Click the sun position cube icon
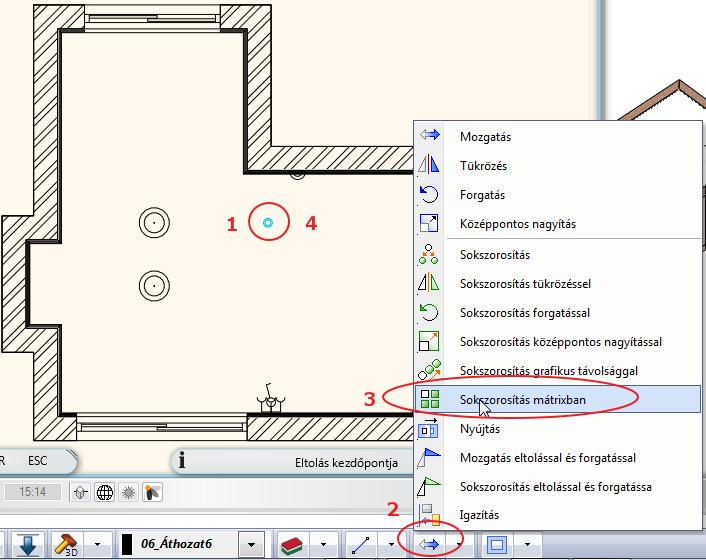 81,492
